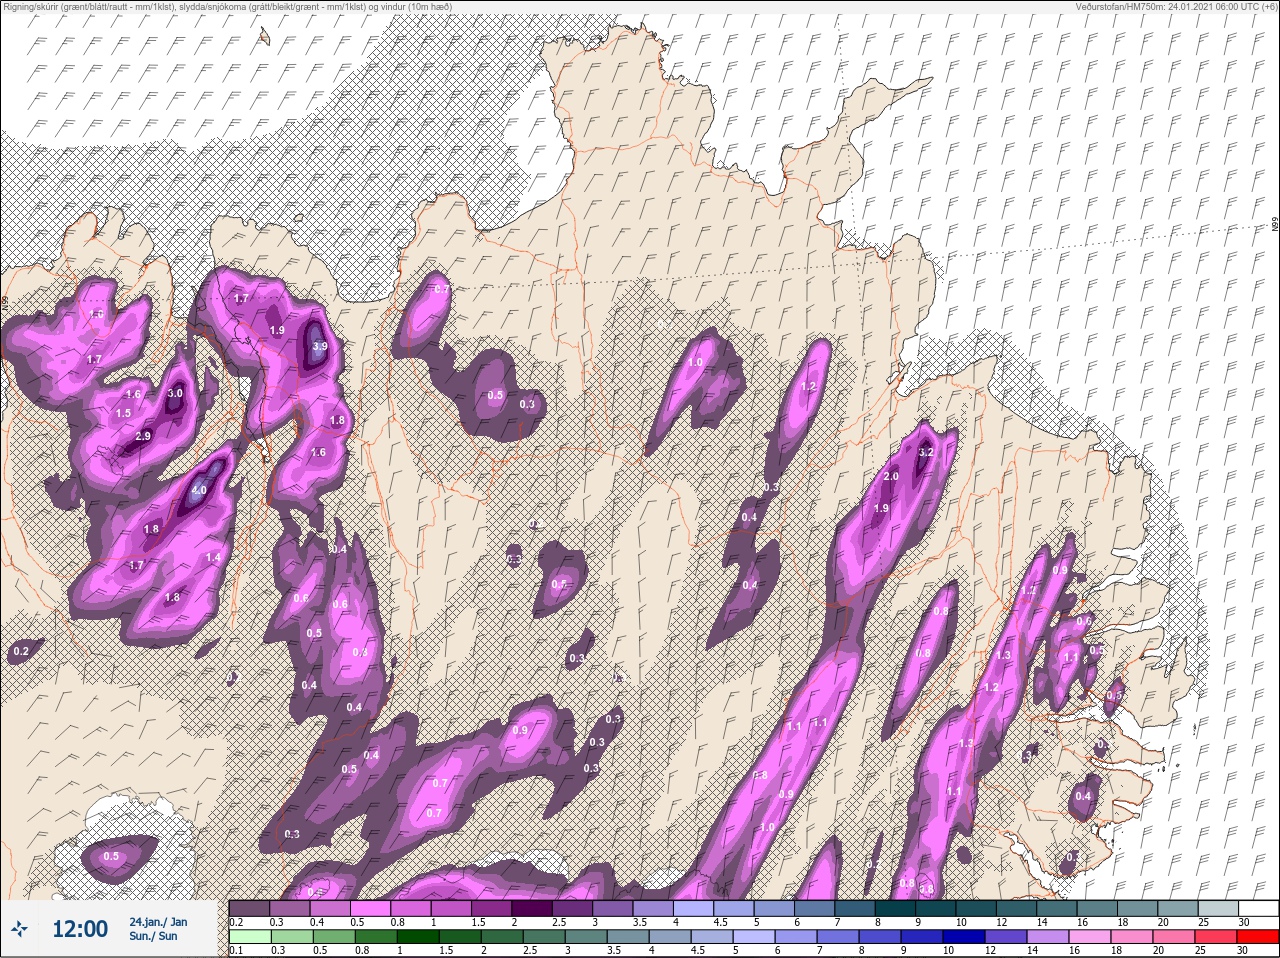Click the 1.5 precipitation value on the map
This screenshot has width=1280, height=958.
coord(124,413)
